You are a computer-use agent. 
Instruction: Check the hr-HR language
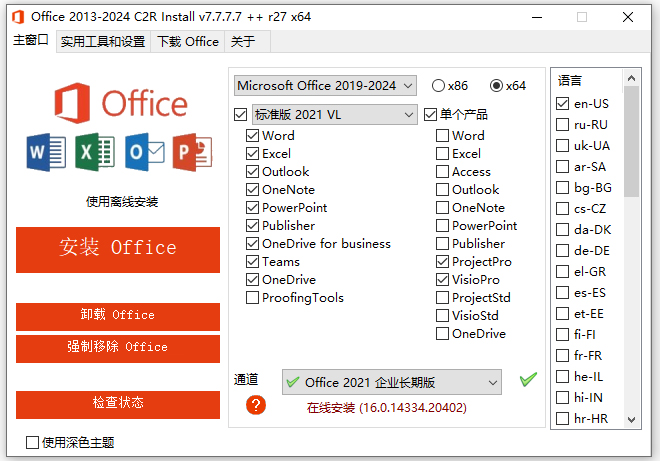pos(563,419)
